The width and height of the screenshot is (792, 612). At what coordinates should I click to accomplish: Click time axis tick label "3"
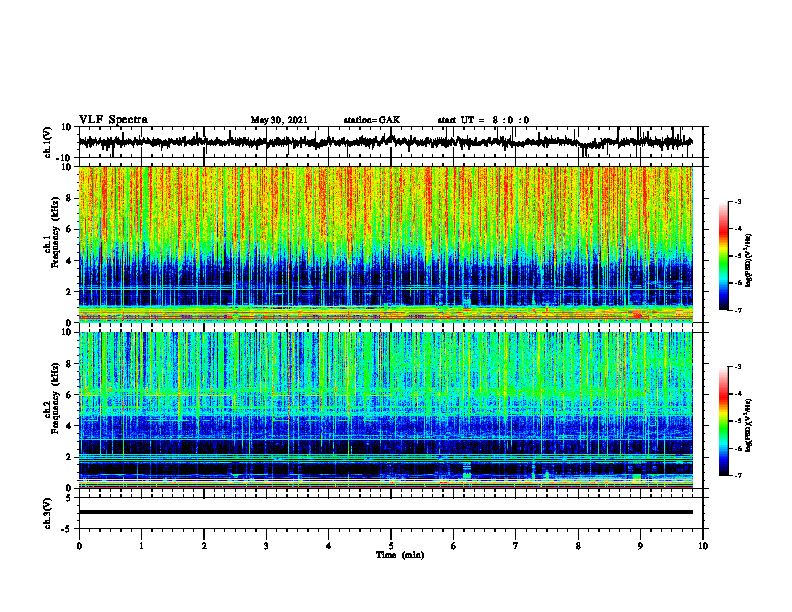[266, 546]
